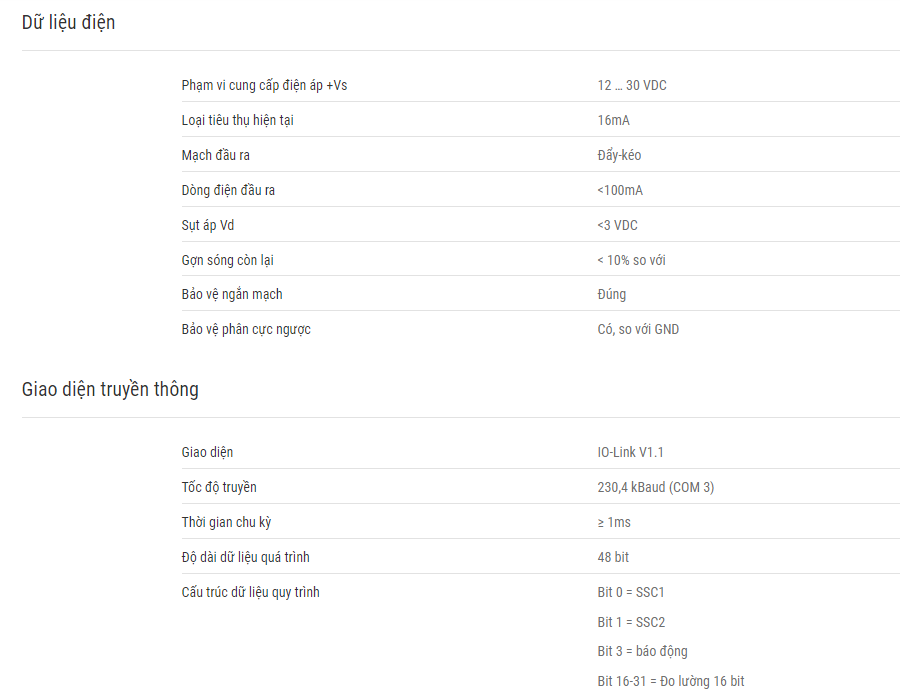Select the "Bit 3 = báo động" line
The image size is (900, 695).
pos(642,651)
